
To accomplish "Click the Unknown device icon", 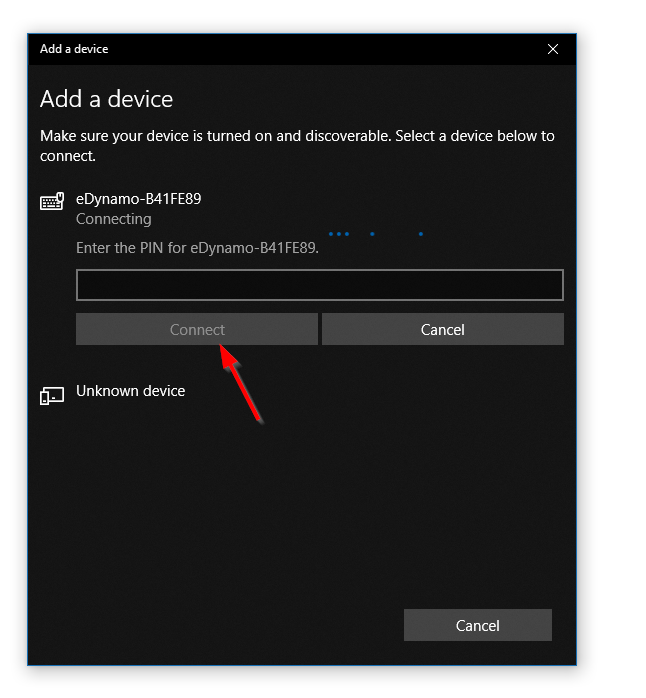I will click(52, 394).
